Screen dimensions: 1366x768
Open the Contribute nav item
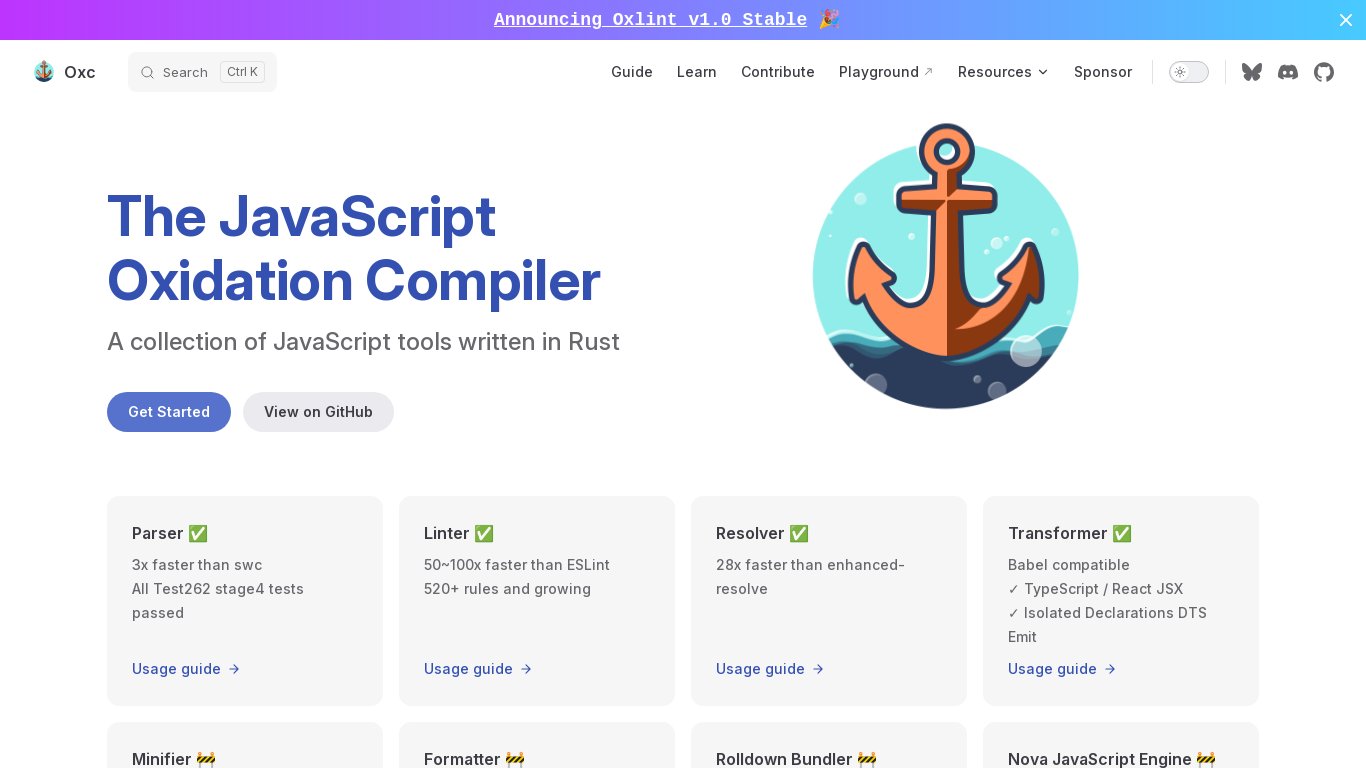(778, 72)
